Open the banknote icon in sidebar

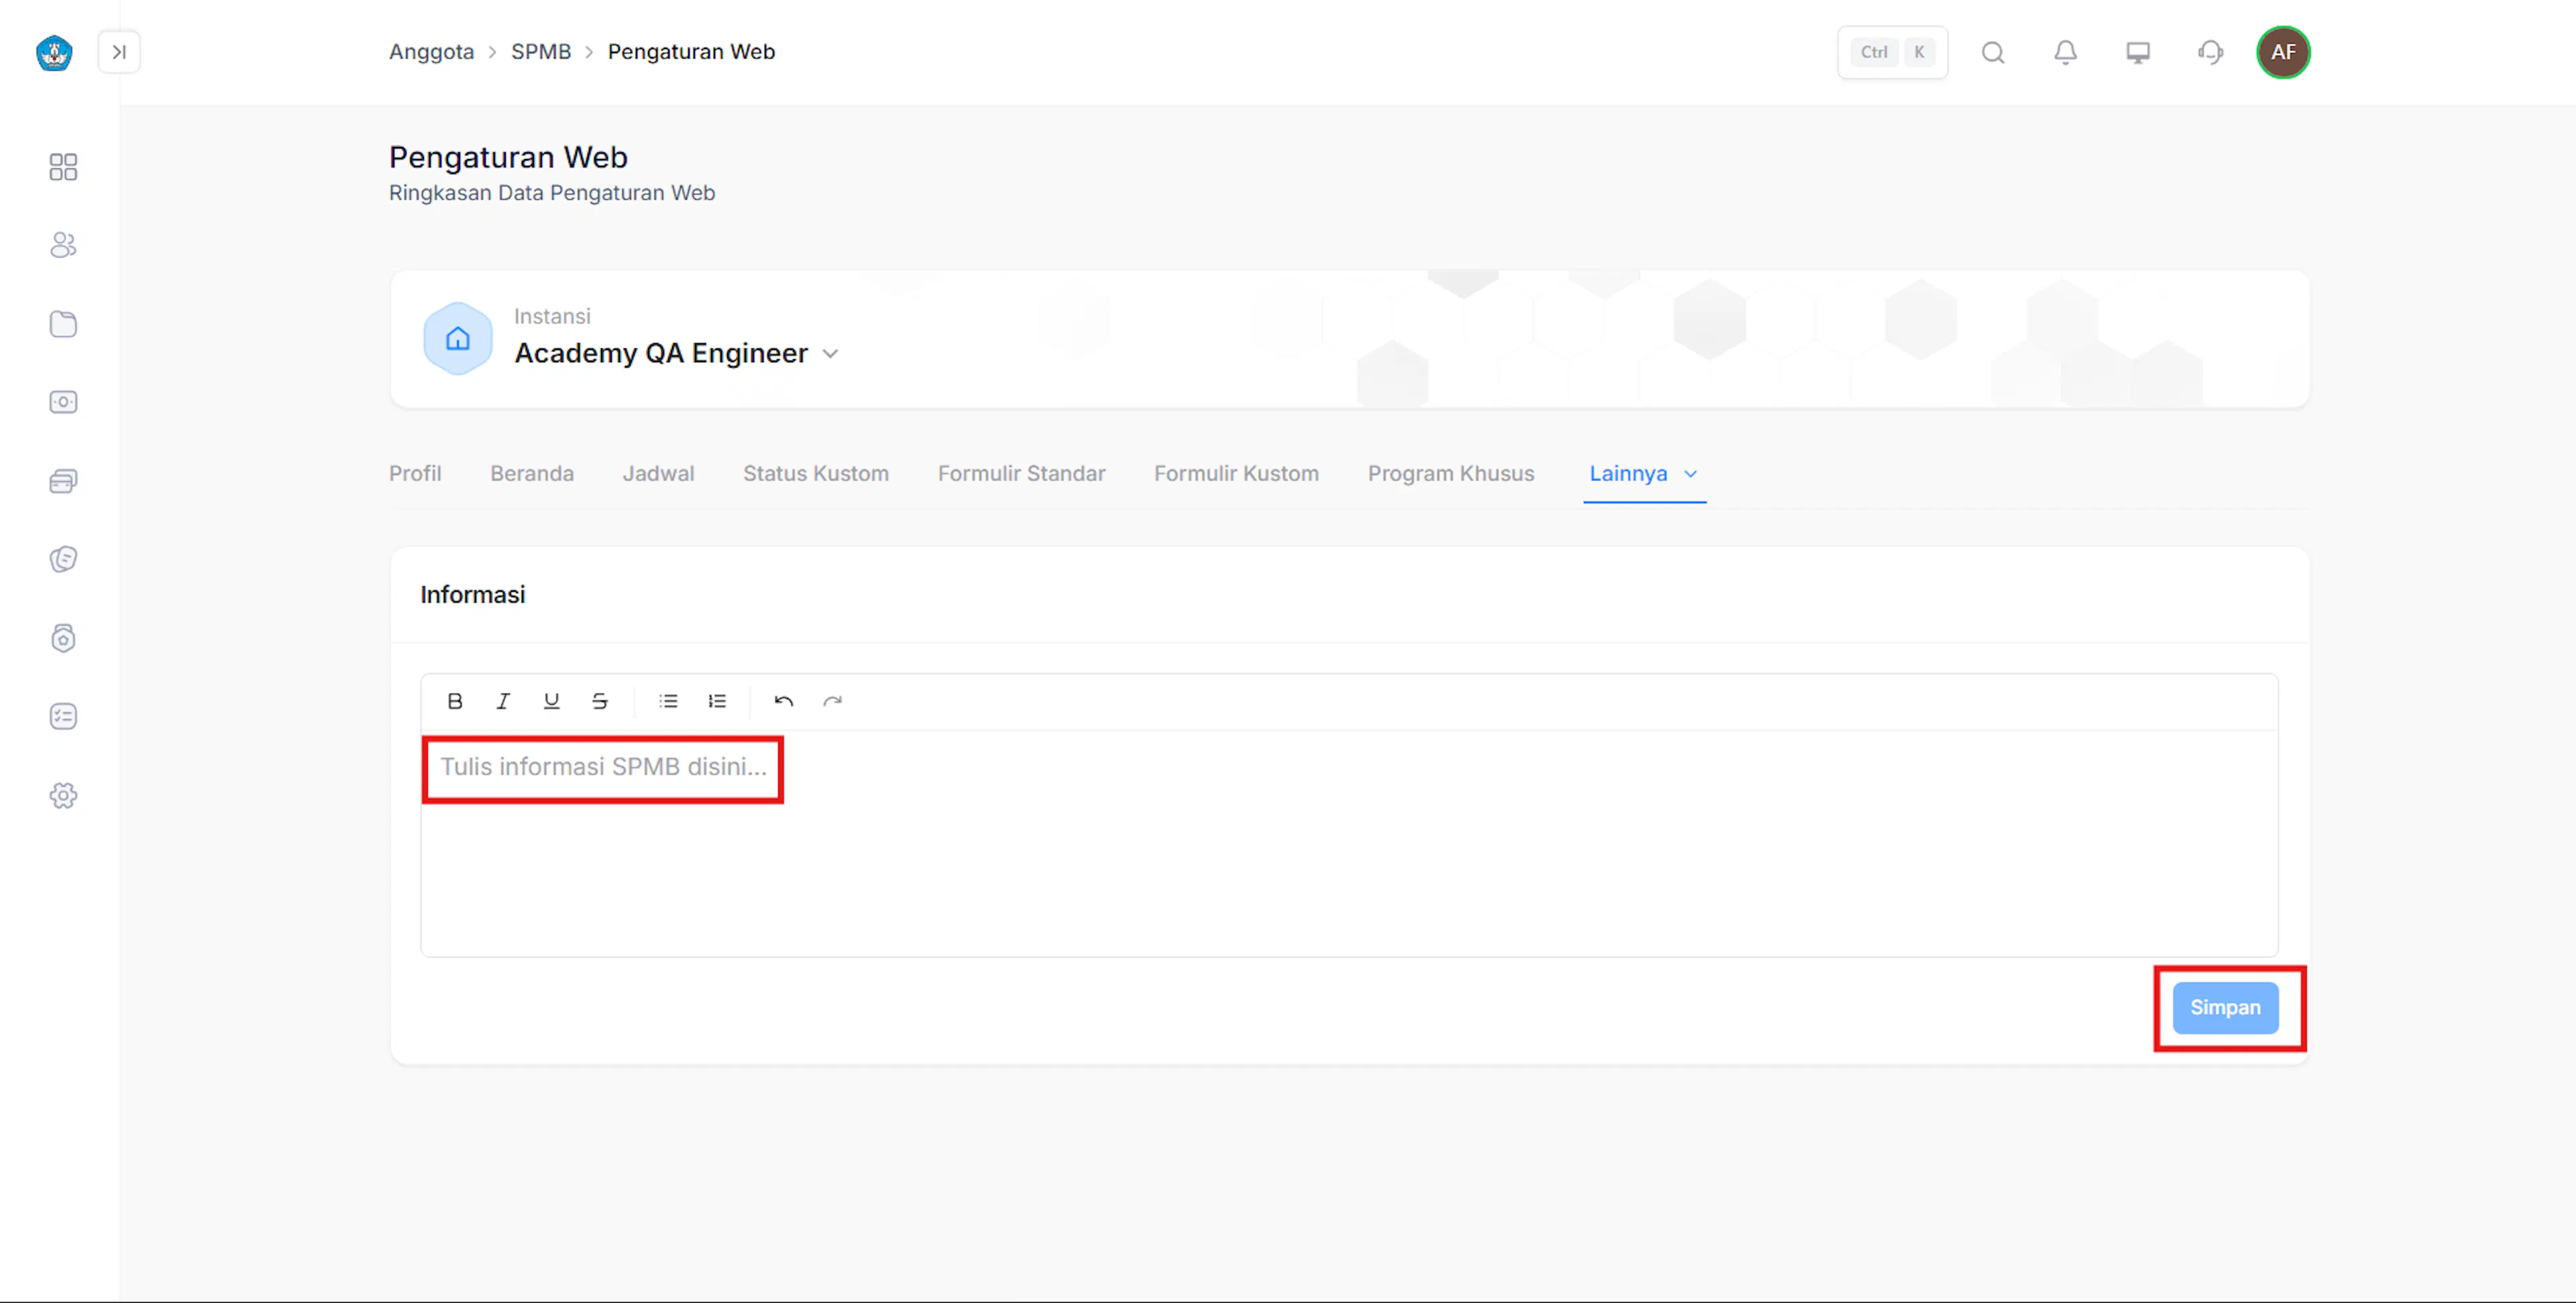coord(63,402)
